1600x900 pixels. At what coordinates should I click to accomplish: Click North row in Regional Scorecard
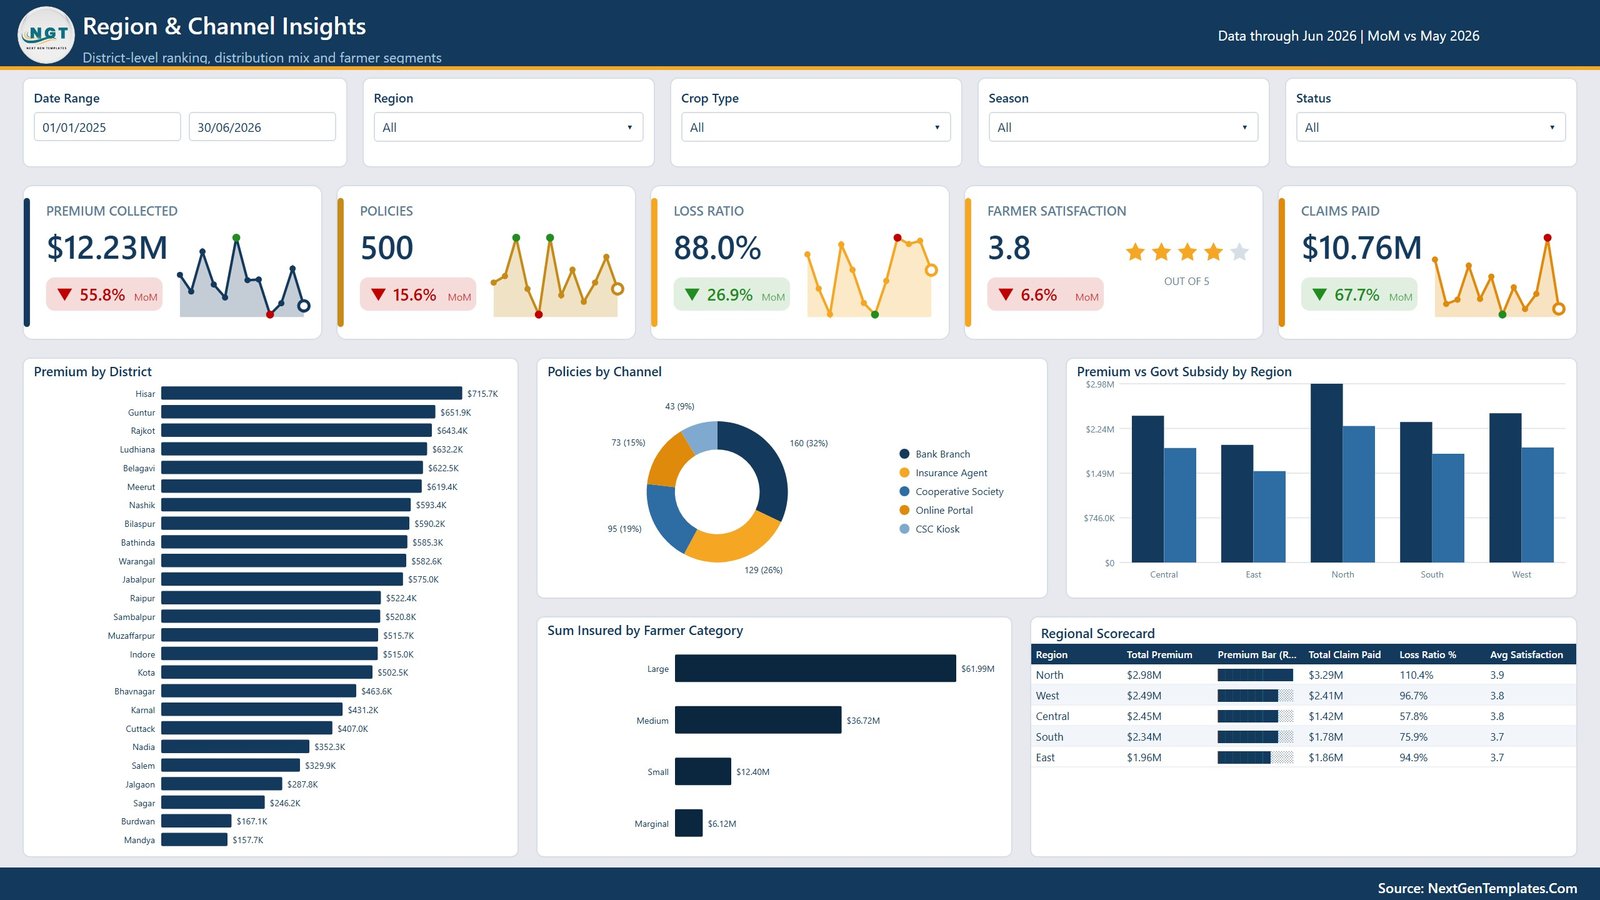(x=1303, y=675)
